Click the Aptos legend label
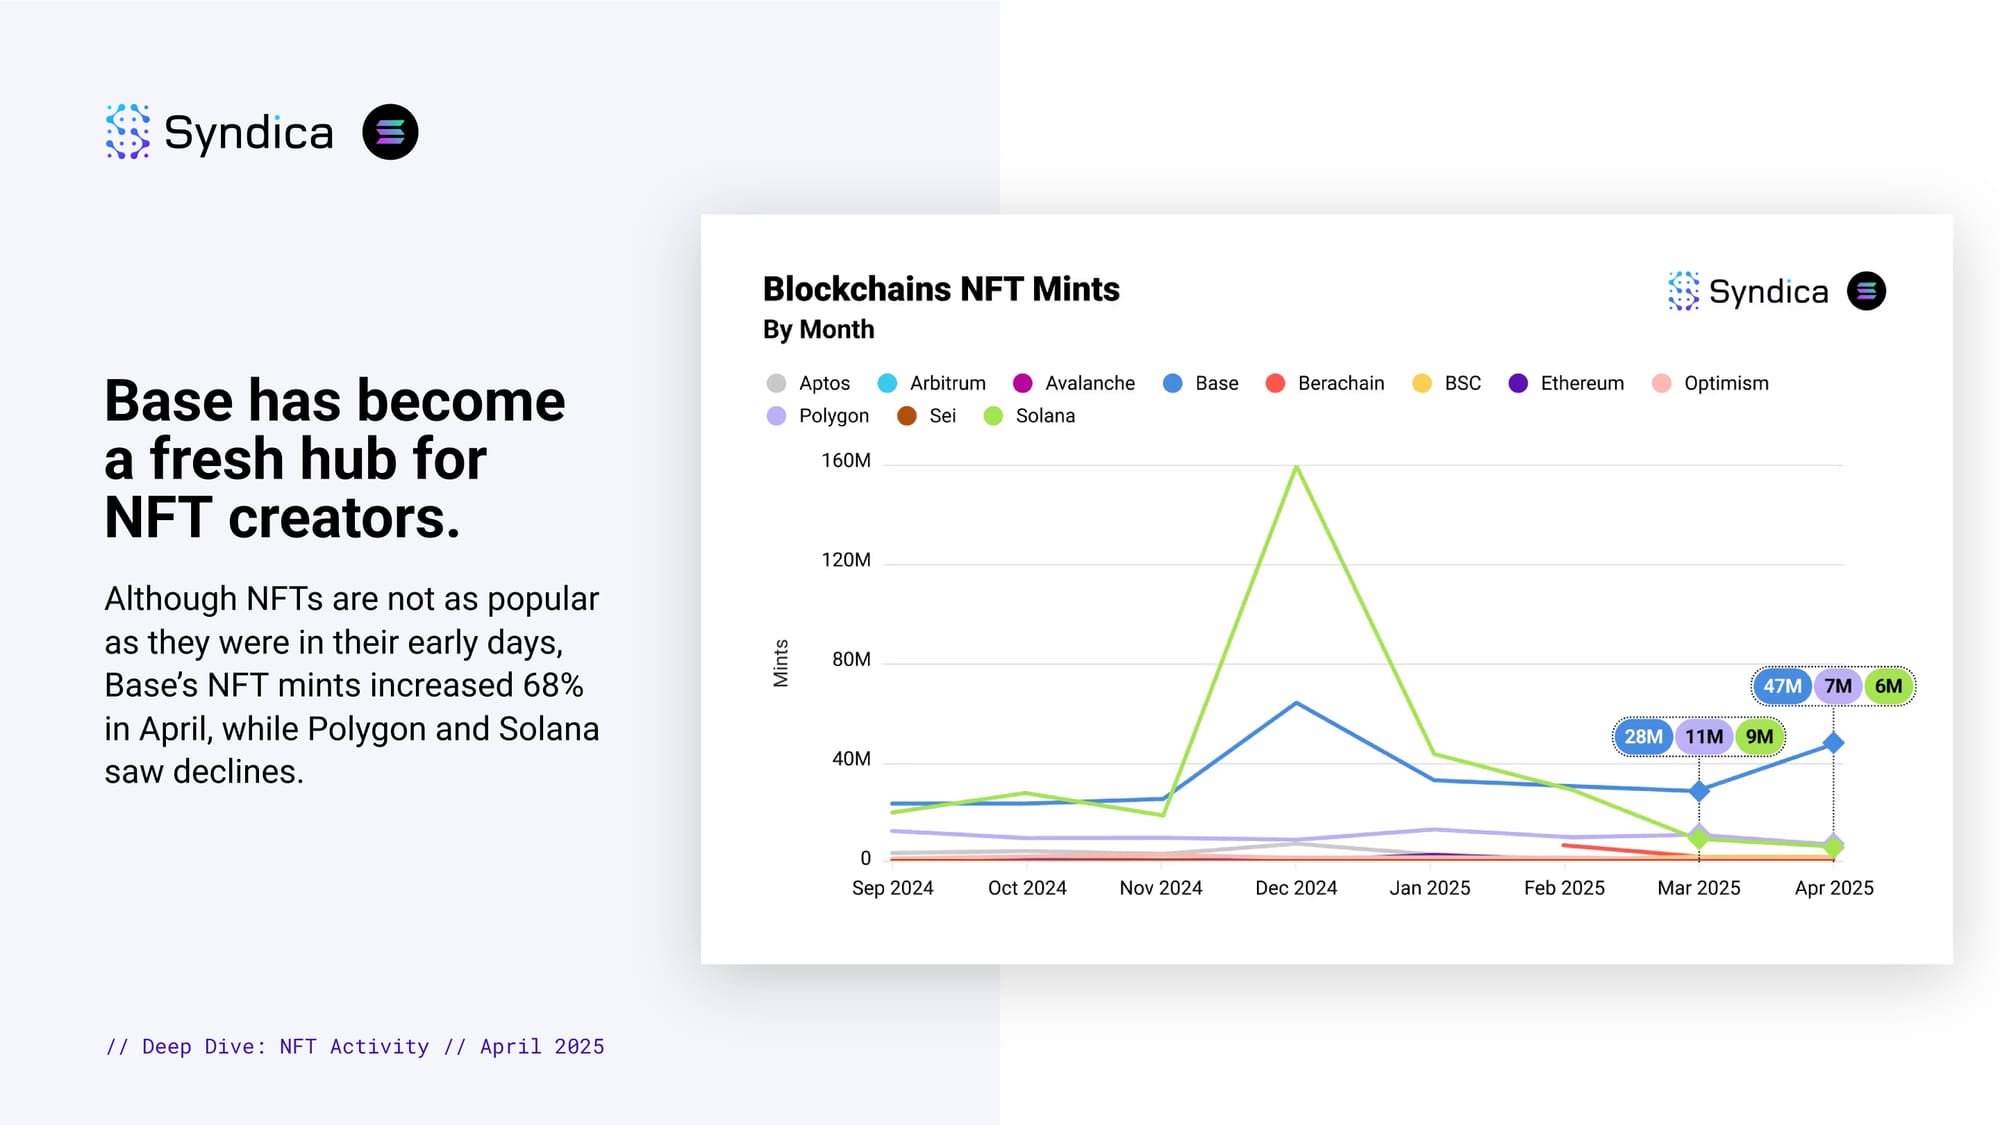 [824, 383]
